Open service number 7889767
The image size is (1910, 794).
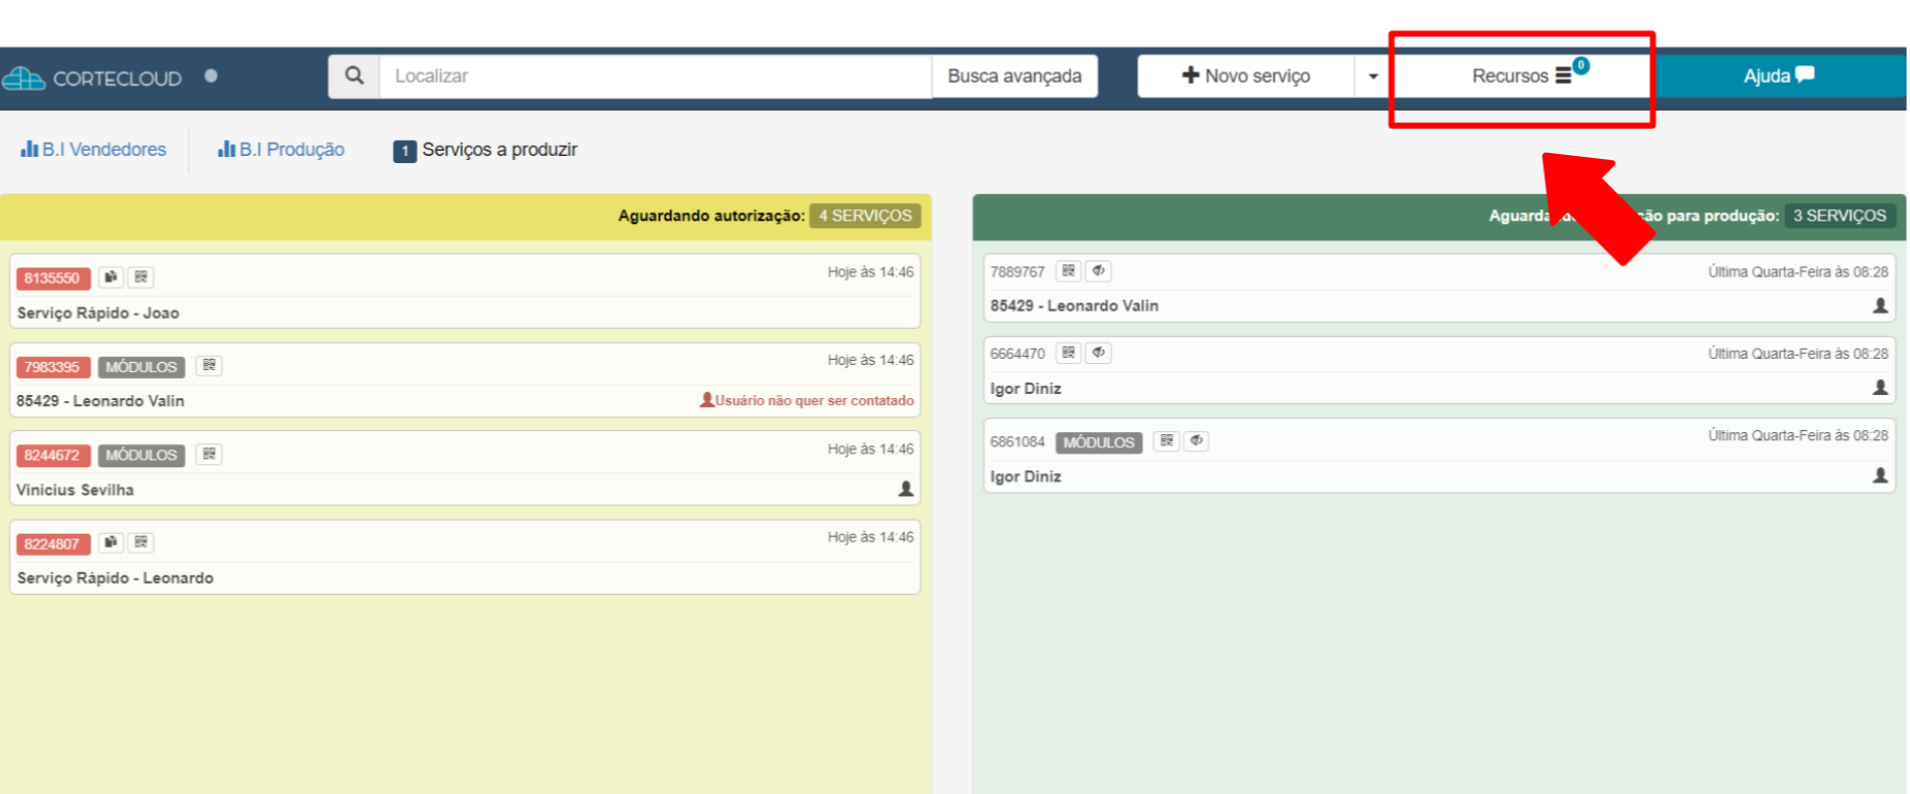pyautogui.click(x=1017, y=272)
